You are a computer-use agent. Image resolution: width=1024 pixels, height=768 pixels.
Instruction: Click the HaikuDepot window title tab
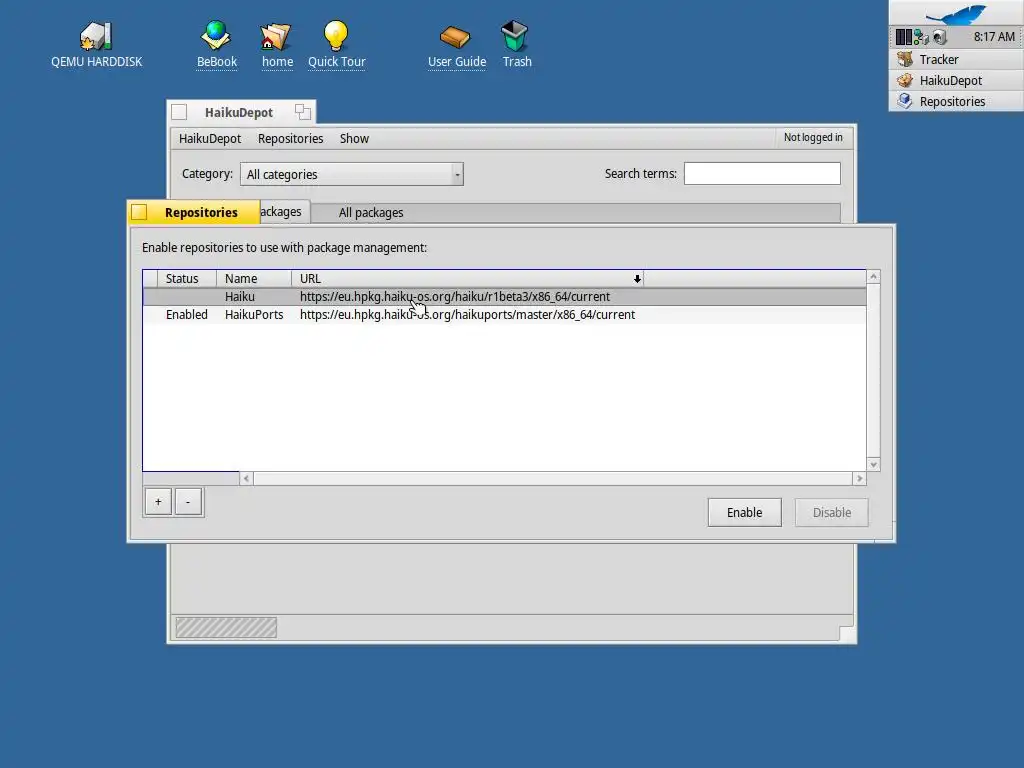(x=239, y=112)
